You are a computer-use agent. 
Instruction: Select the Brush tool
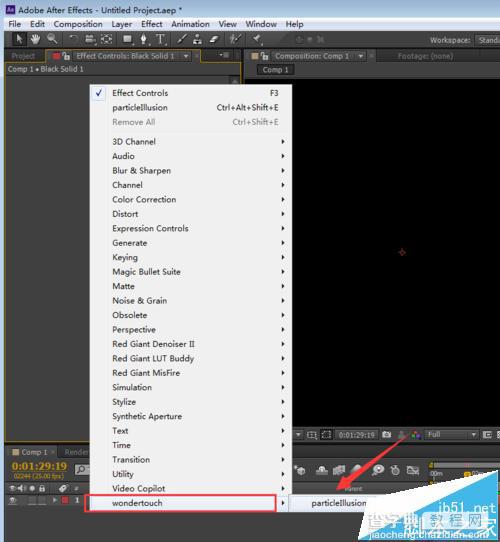182,39
